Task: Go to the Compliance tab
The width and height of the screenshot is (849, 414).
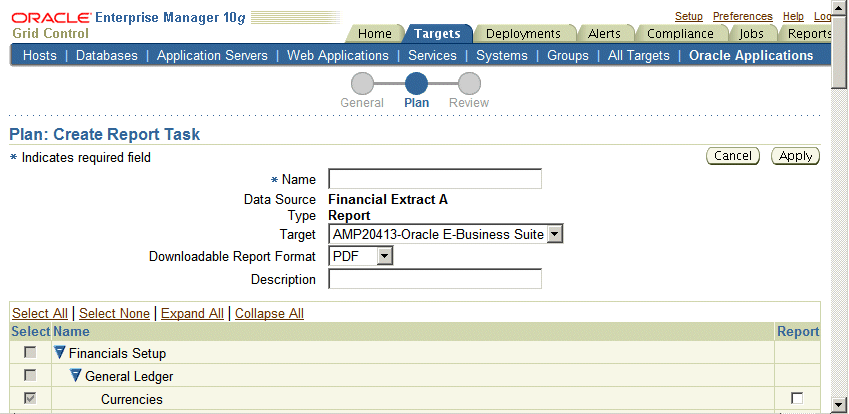Action: (680, 34)
